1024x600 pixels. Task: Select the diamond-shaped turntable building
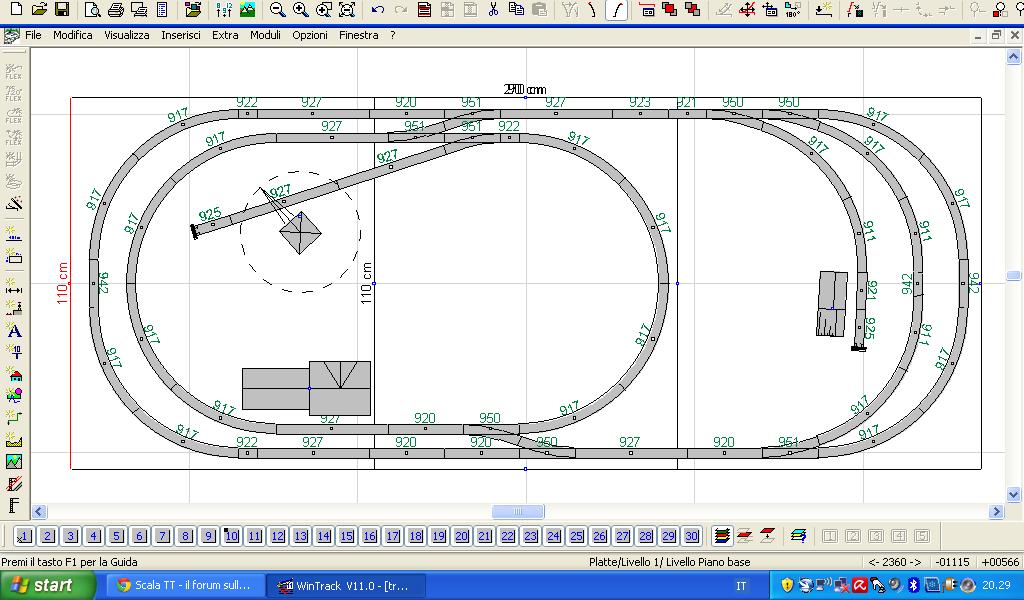tap(300, 232)
